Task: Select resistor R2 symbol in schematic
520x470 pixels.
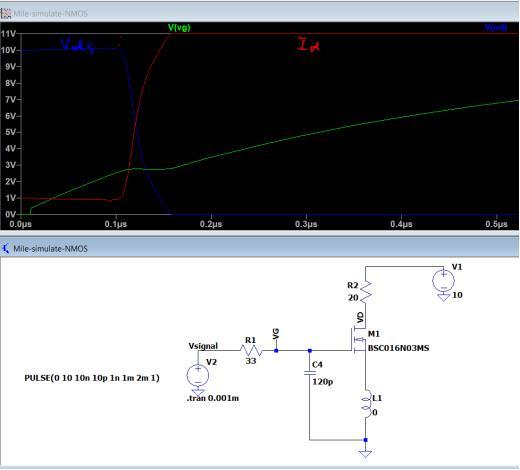Action: 366,291
